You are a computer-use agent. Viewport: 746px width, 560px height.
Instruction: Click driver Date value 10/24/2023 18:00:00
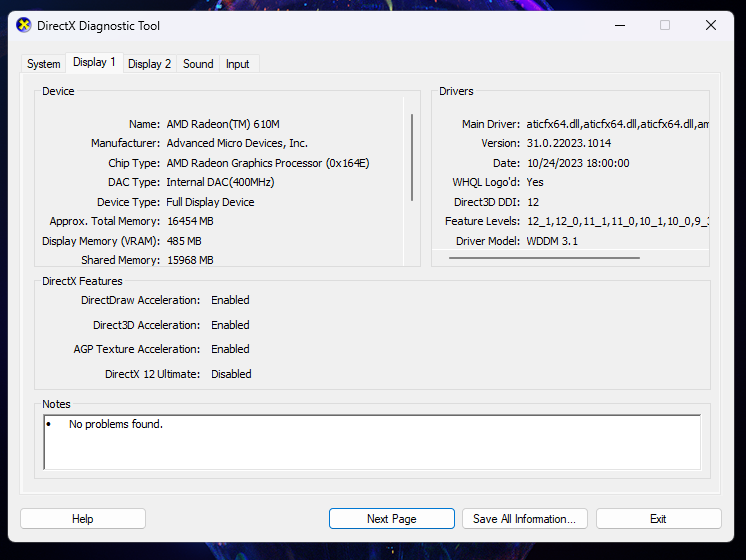tap(578, 163)
